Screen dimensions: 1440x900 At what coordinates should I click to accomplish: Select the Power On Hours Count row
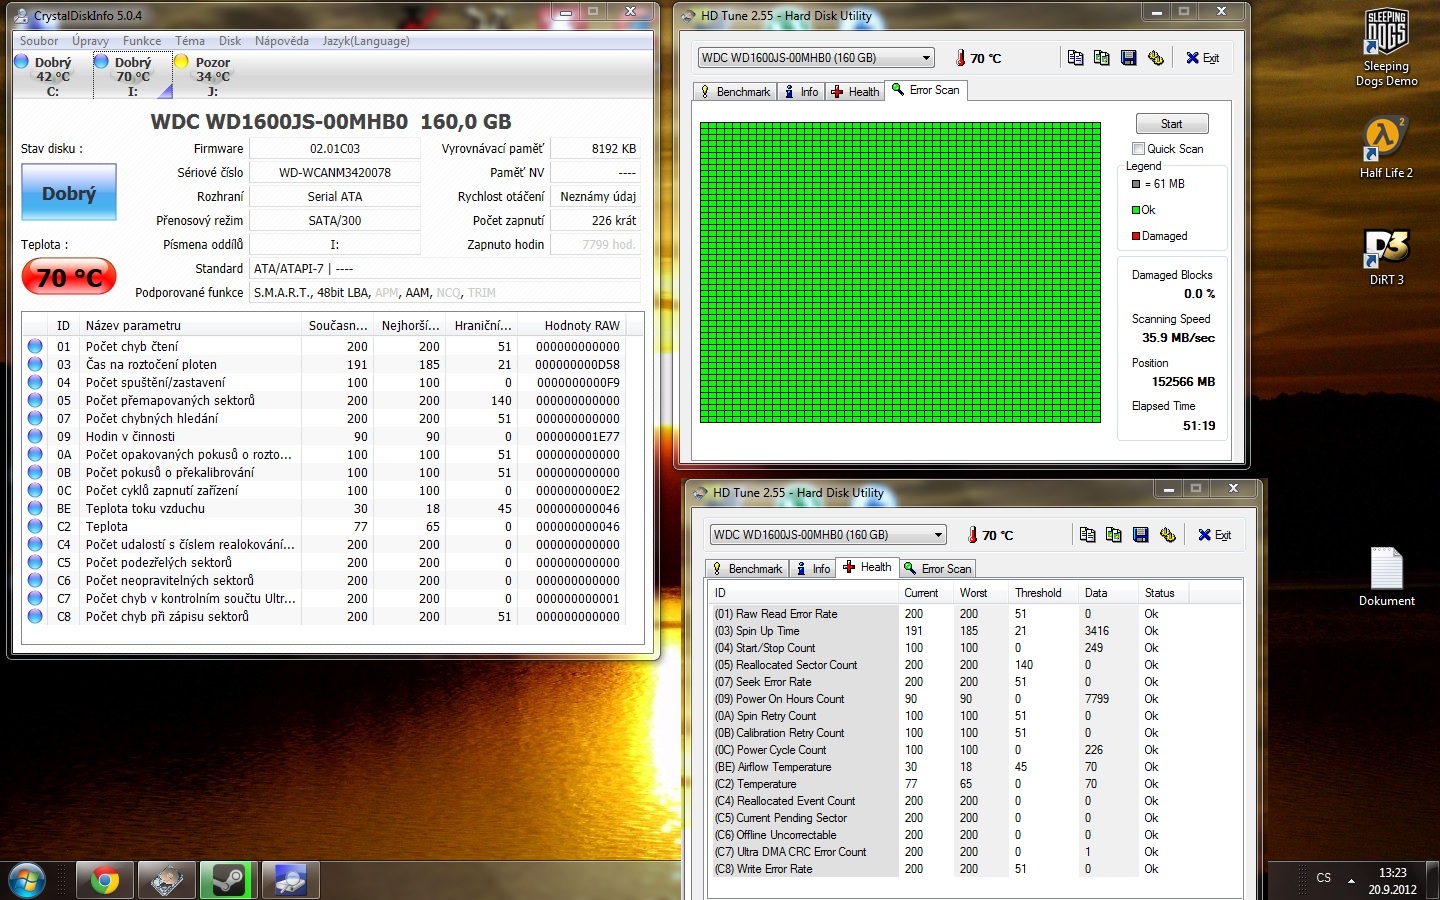coord(974,699)
